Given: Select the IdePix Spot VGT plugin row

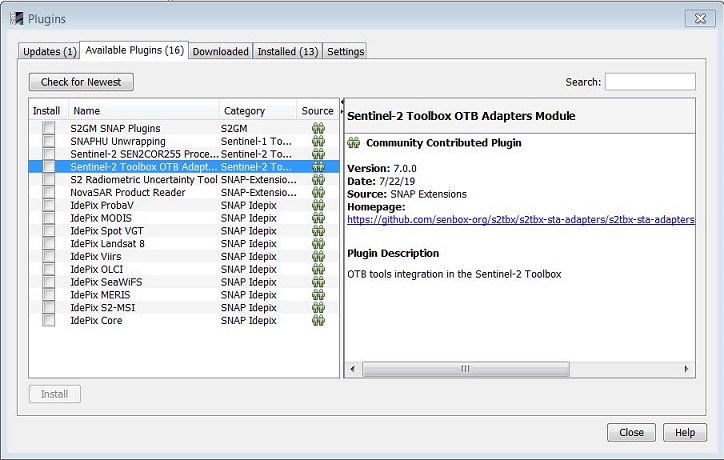Looking at the screenshot, I should 184,230.
